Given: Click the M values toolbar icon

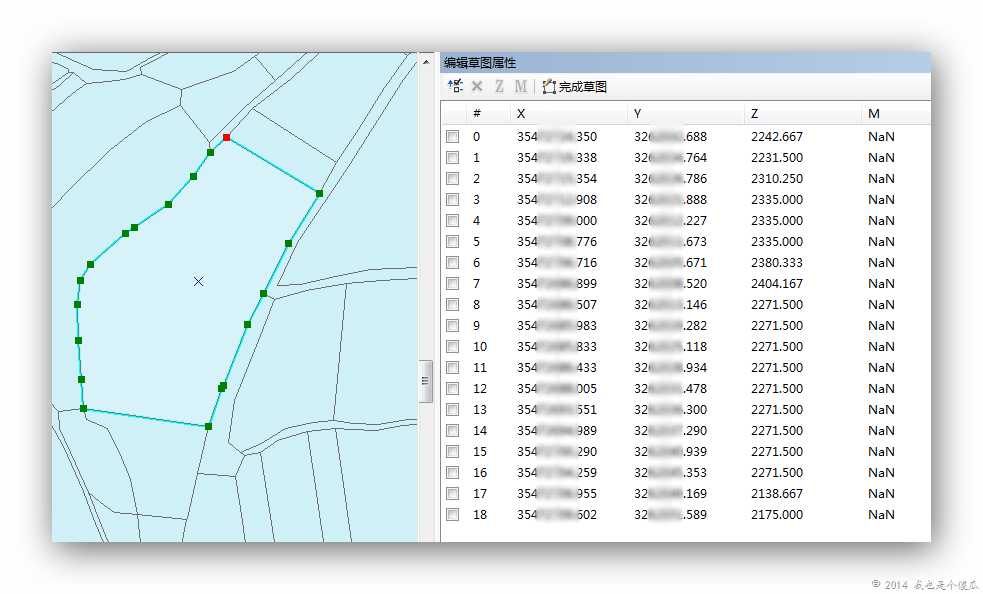Looking at the screenshot, I should (520, 87).
